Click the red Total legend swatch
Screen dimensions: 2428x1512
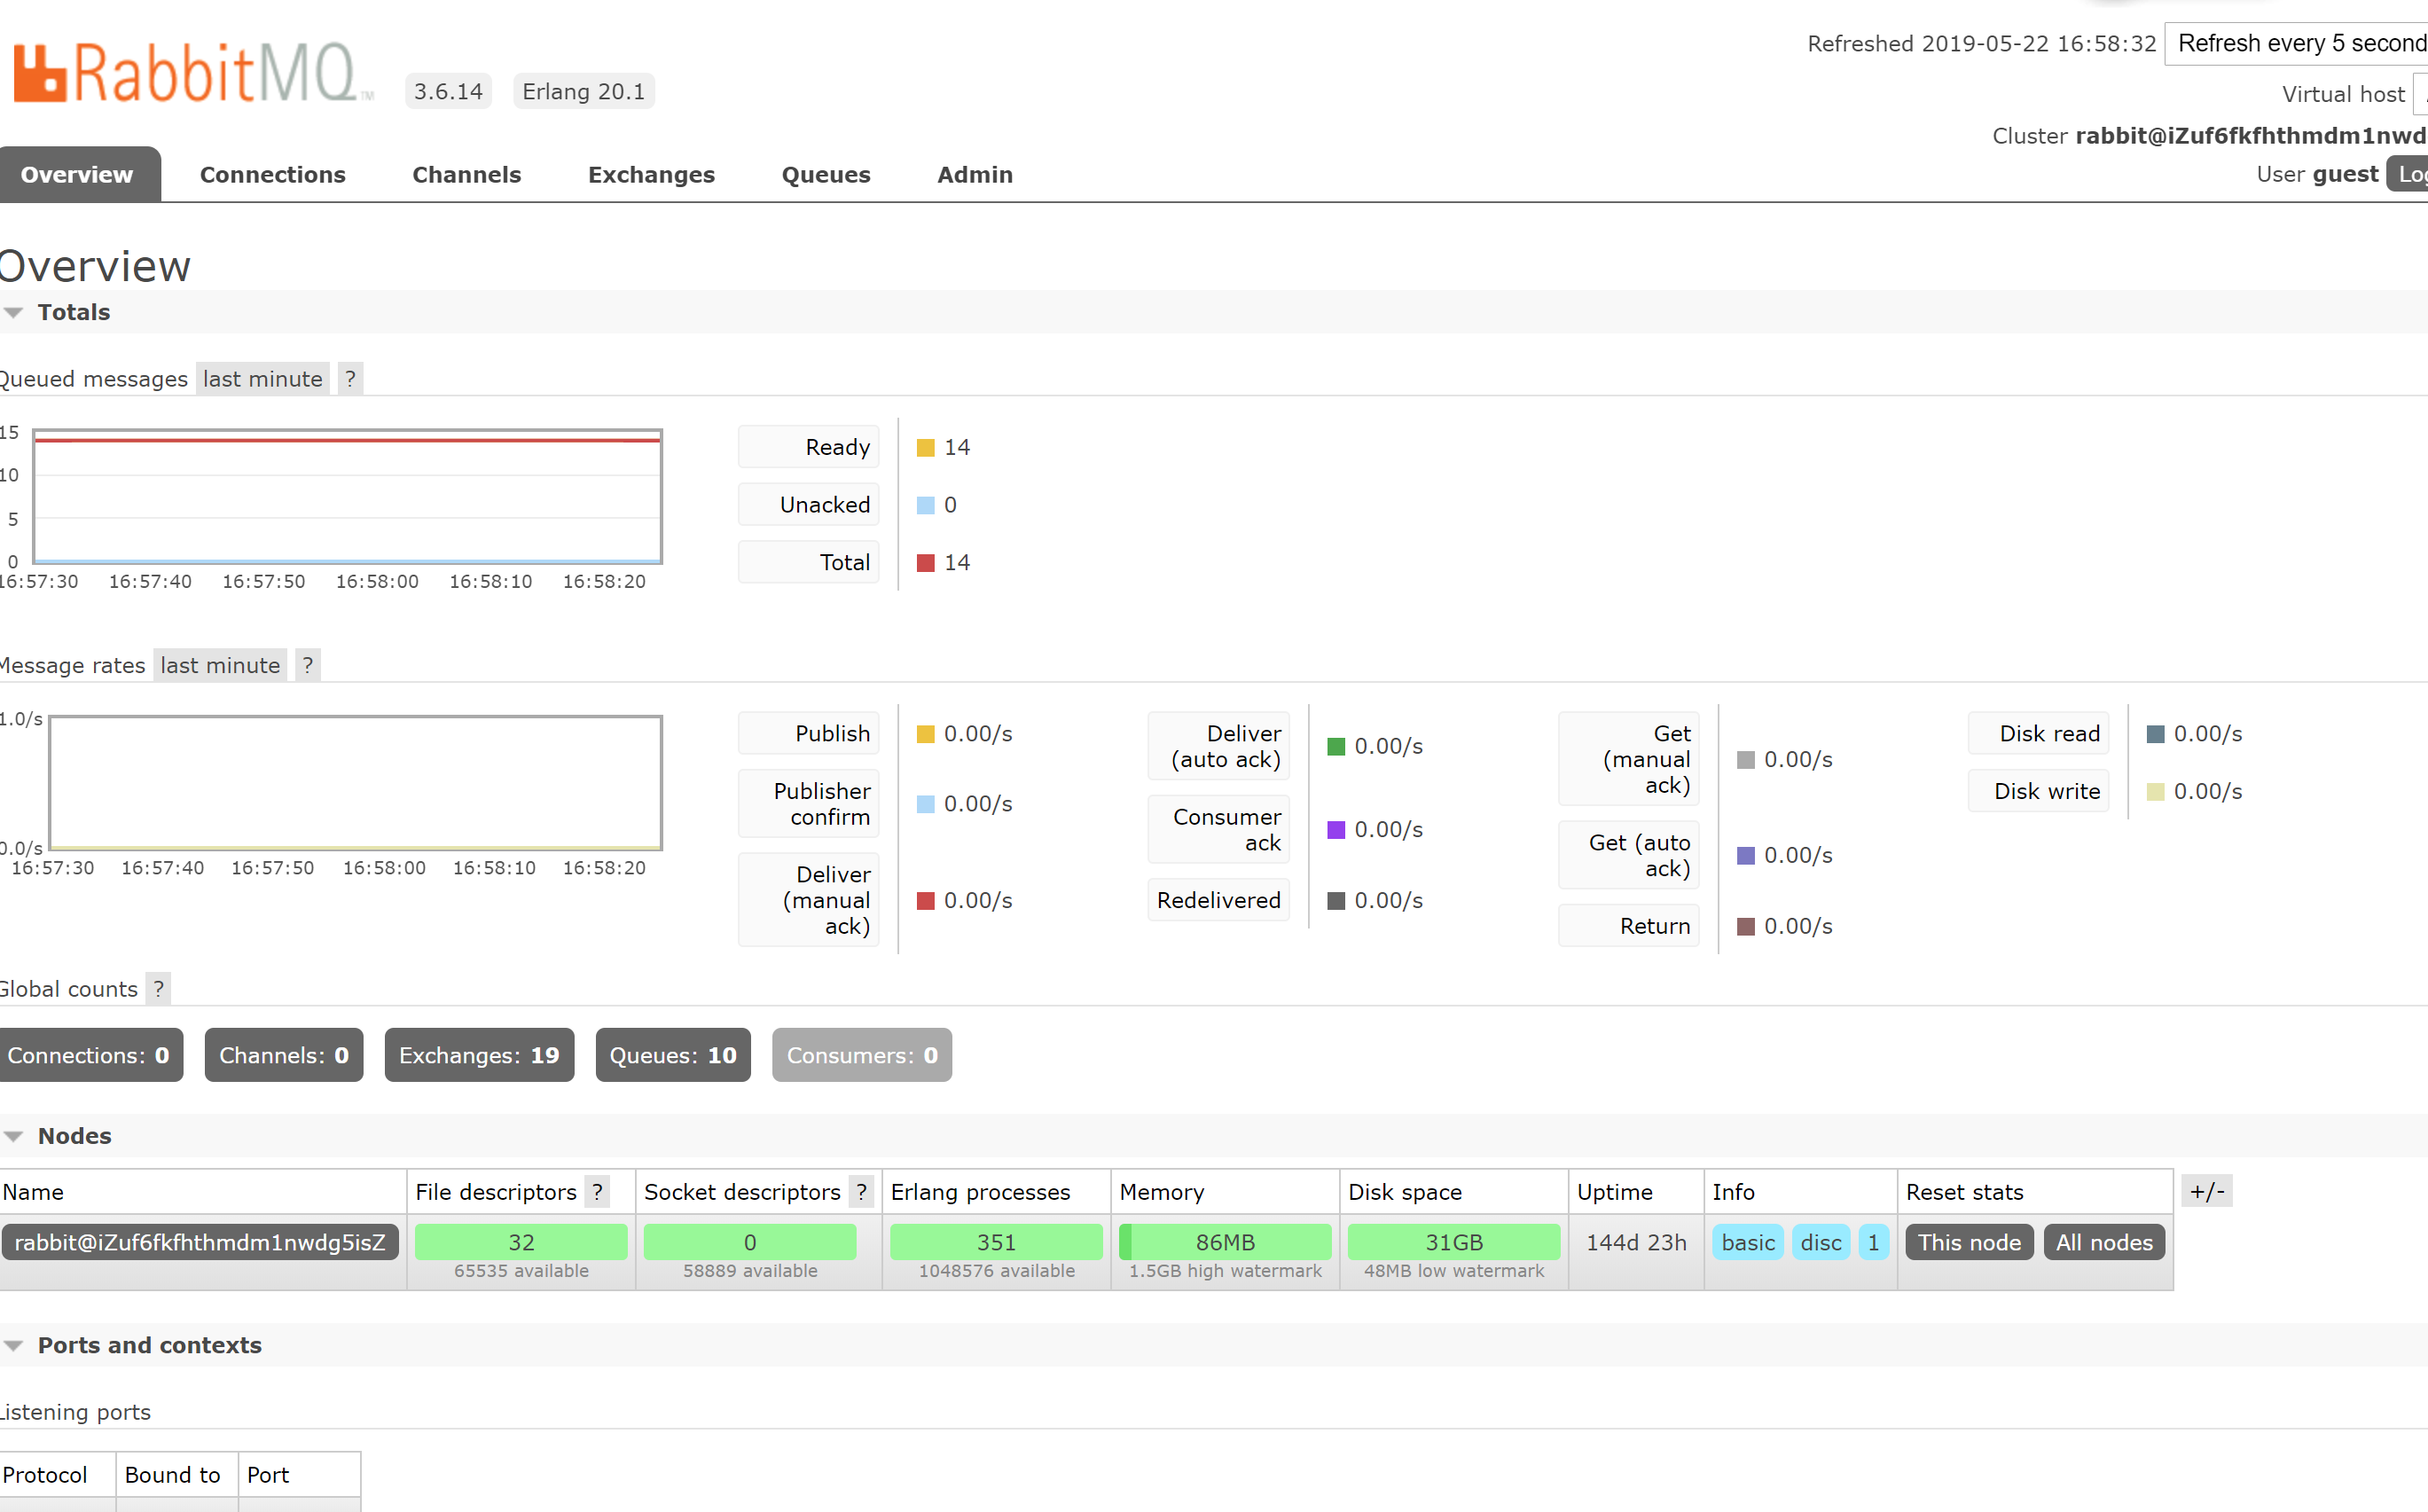click(926, 563)
